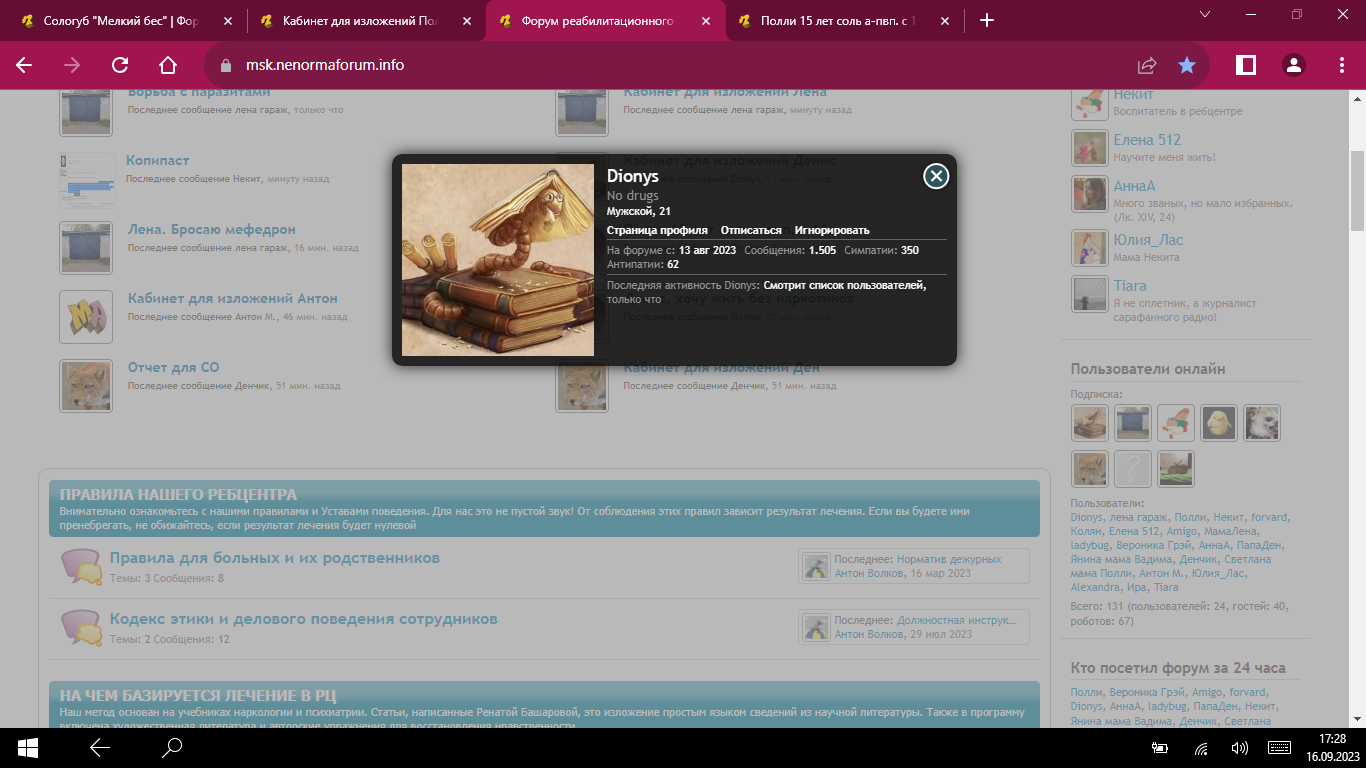Click the Tiara avatar thumbnail

click(1089, 294)
